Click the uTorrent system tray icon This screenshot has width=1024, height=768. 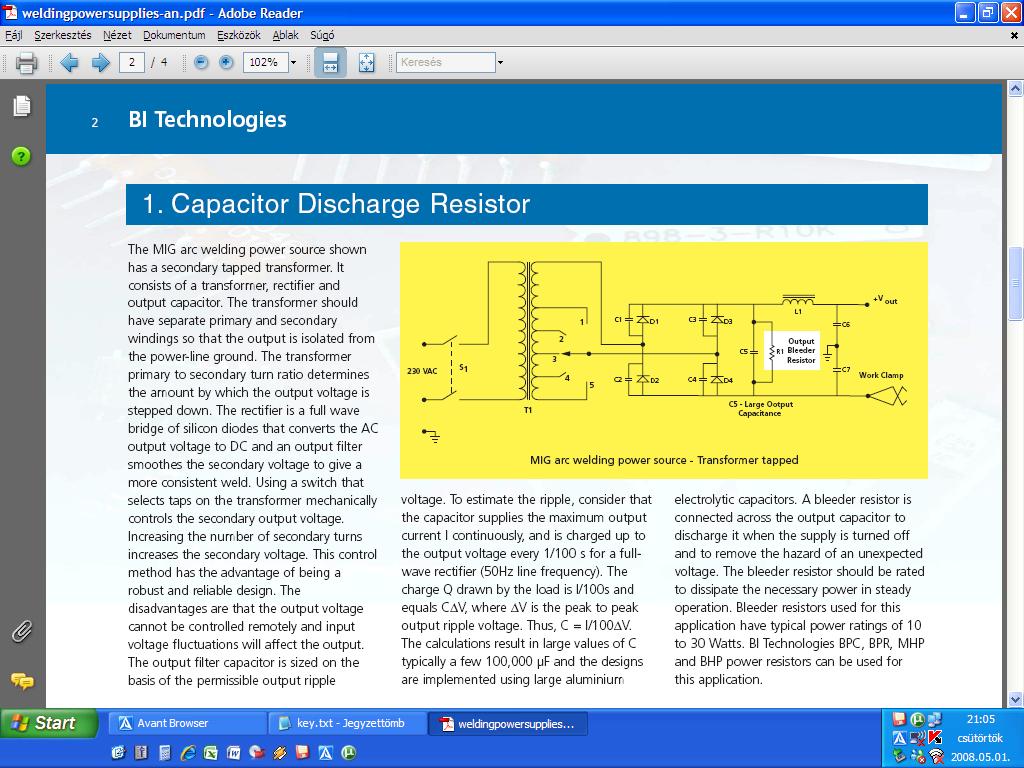coord(918,720)
